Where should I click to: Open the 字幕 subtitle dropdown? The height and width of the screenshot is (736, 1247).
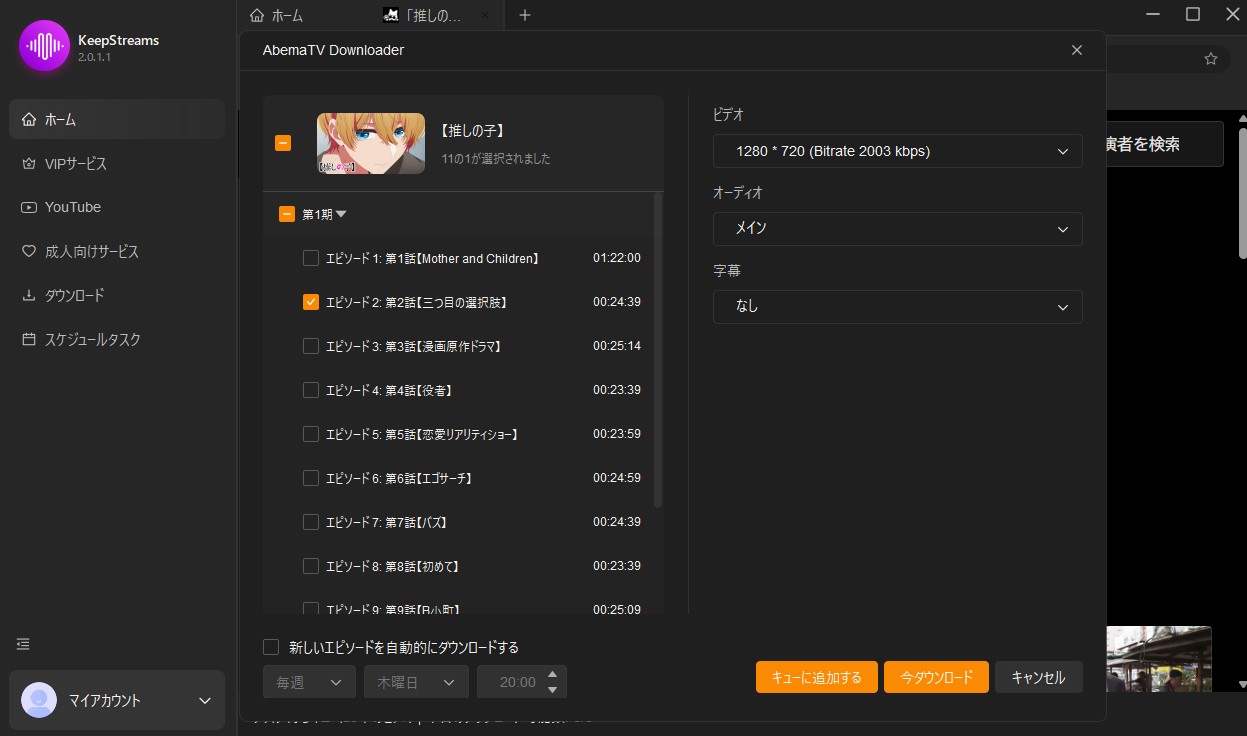[x=896, y=307]
